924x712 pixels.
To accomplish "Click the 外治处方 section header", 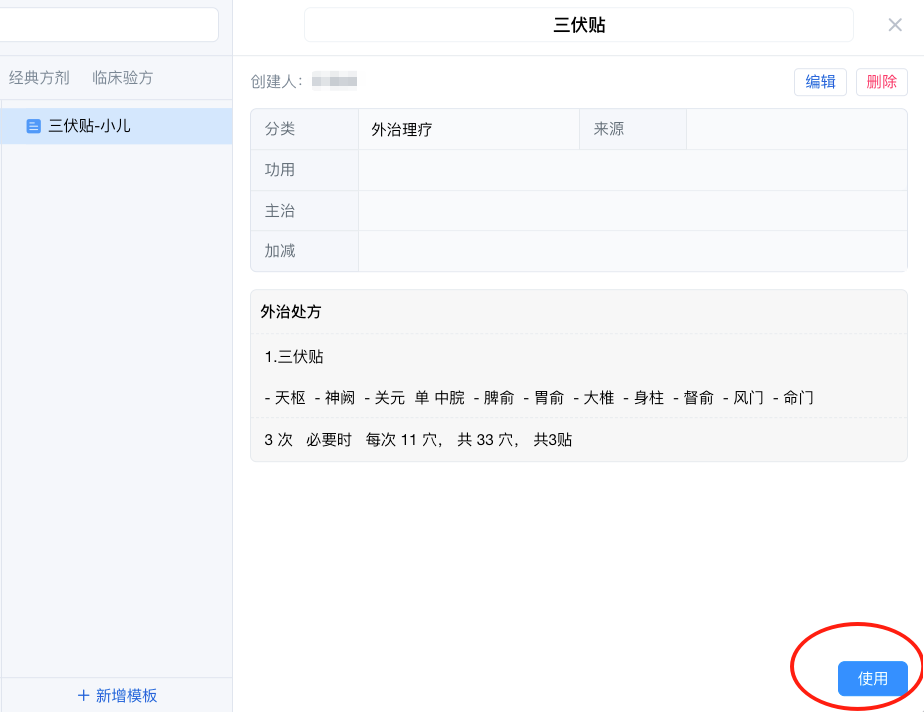I will [x=291, y=312].
